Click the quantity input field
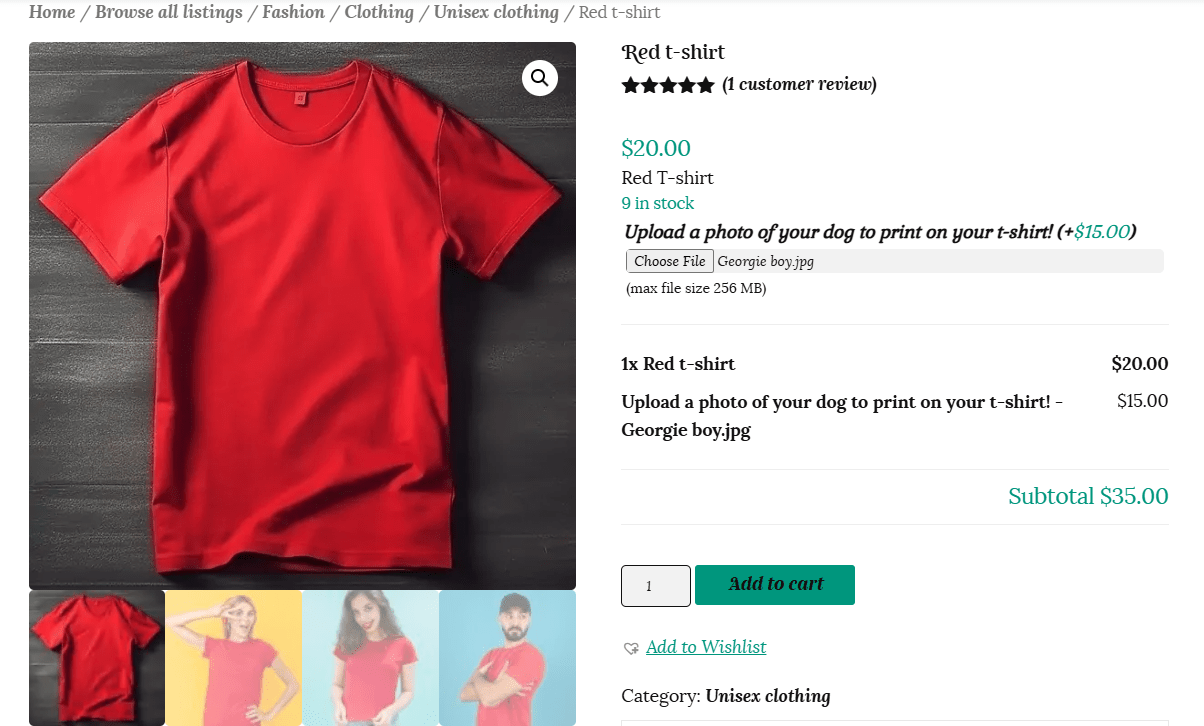The image size is (1204, 726). click(656, 586)
